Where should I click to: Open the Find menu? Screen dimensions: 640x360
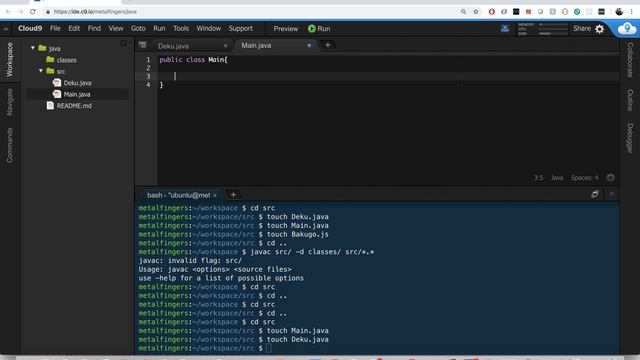point(94,29)
